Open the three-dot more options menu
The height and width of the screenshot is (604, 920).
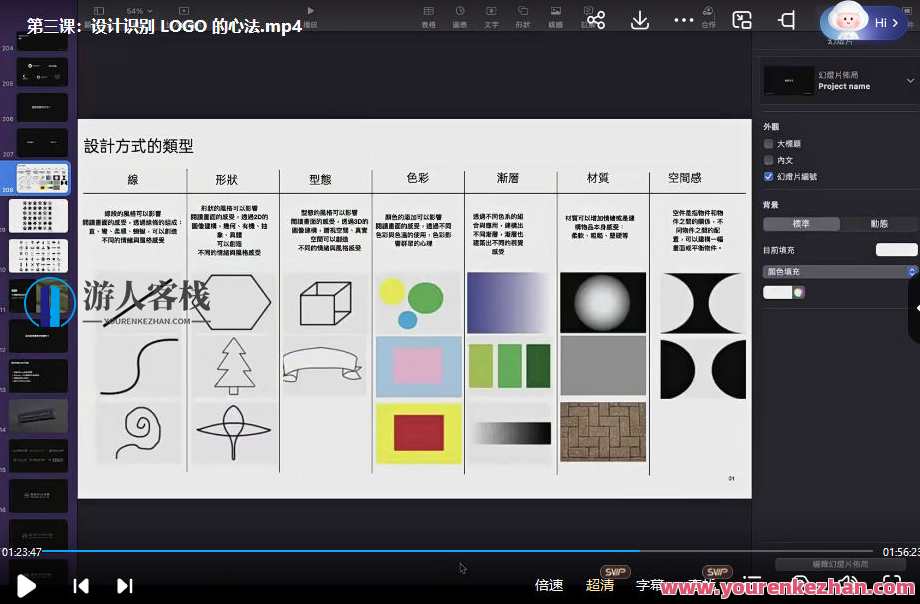tap(684, 21)
